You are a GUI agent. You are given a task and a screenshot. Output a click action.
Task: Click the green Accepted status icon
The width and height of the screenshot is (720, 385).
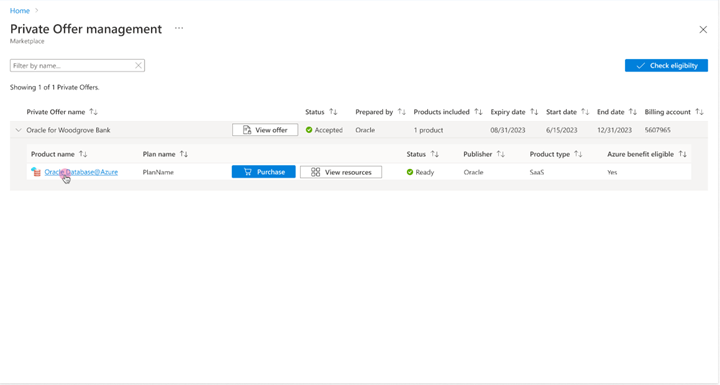pos(309,130)
